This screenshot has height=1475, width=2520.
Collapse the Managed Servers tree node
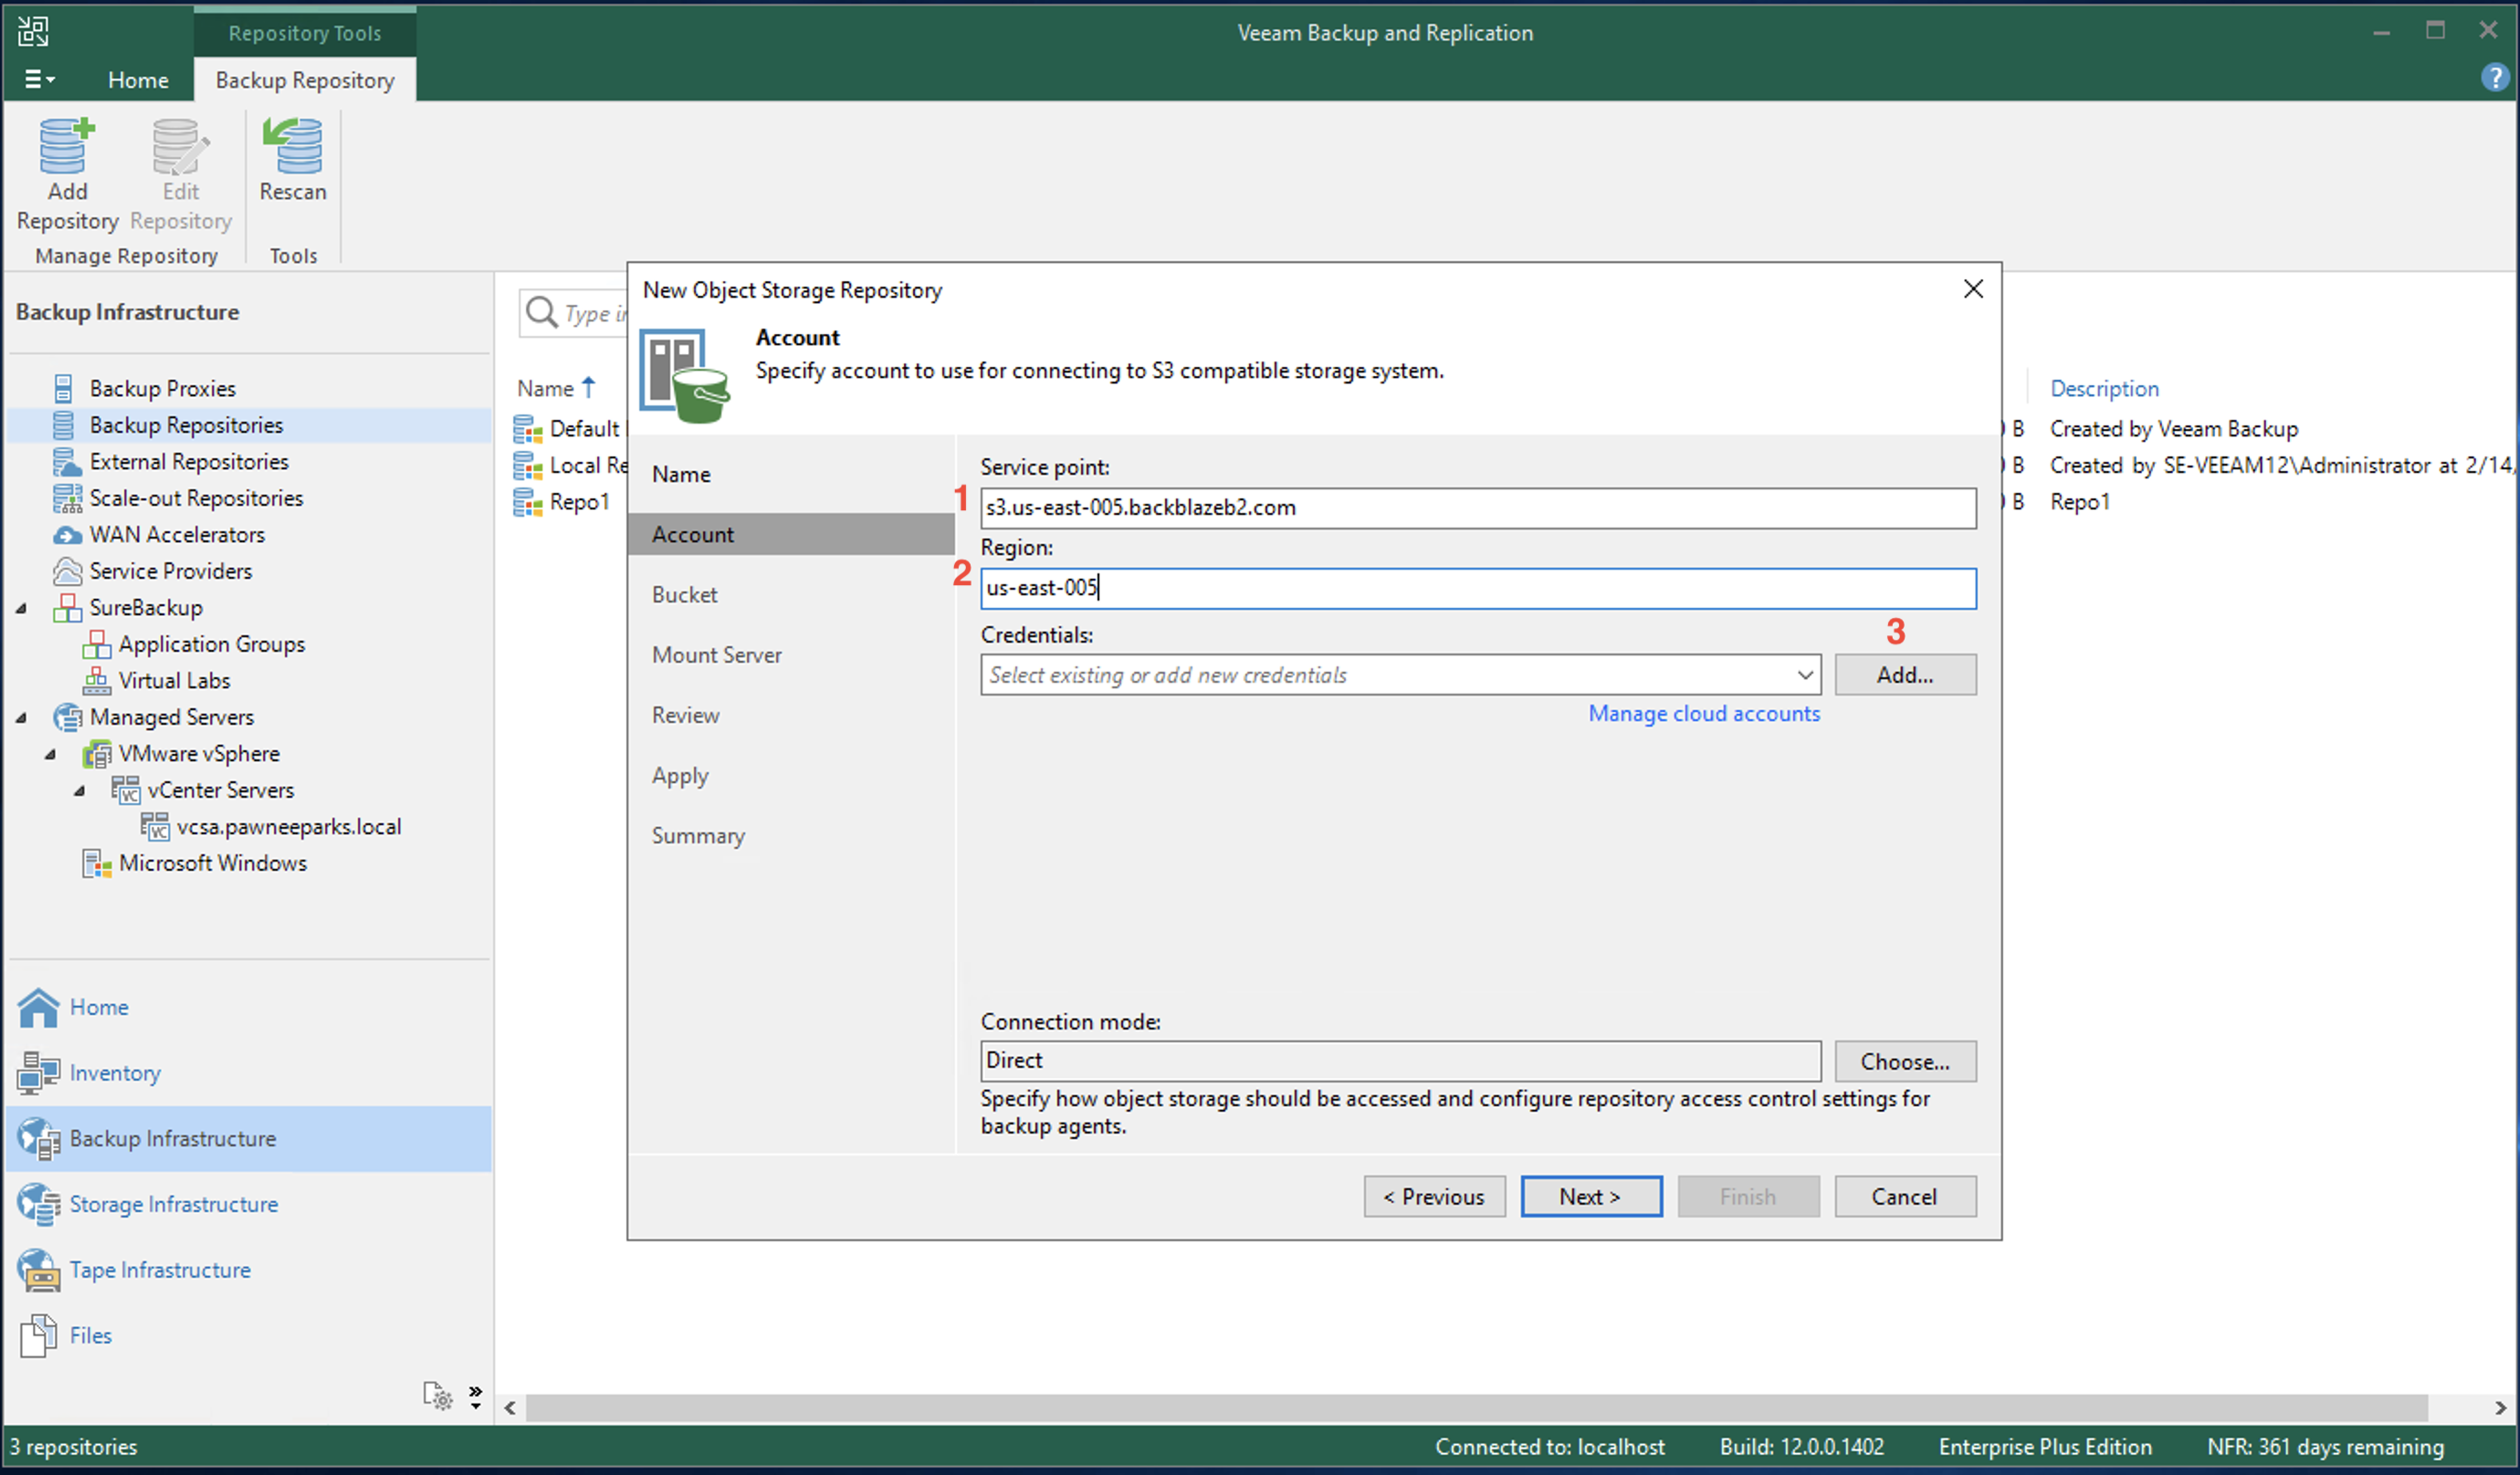point(21,718)
